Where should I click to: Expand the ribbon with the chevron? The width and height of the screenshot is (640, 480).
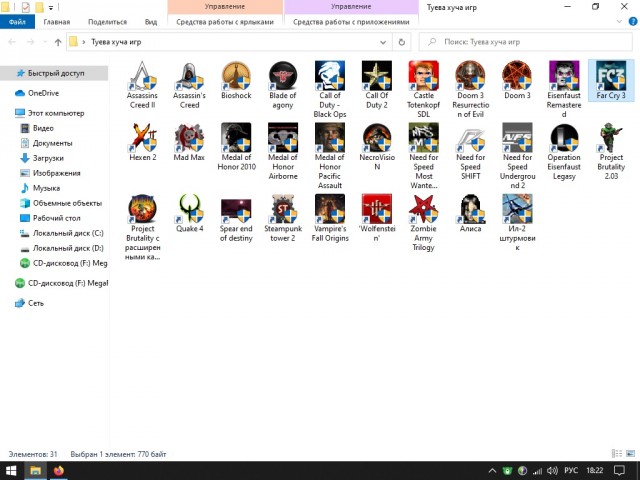619,22
